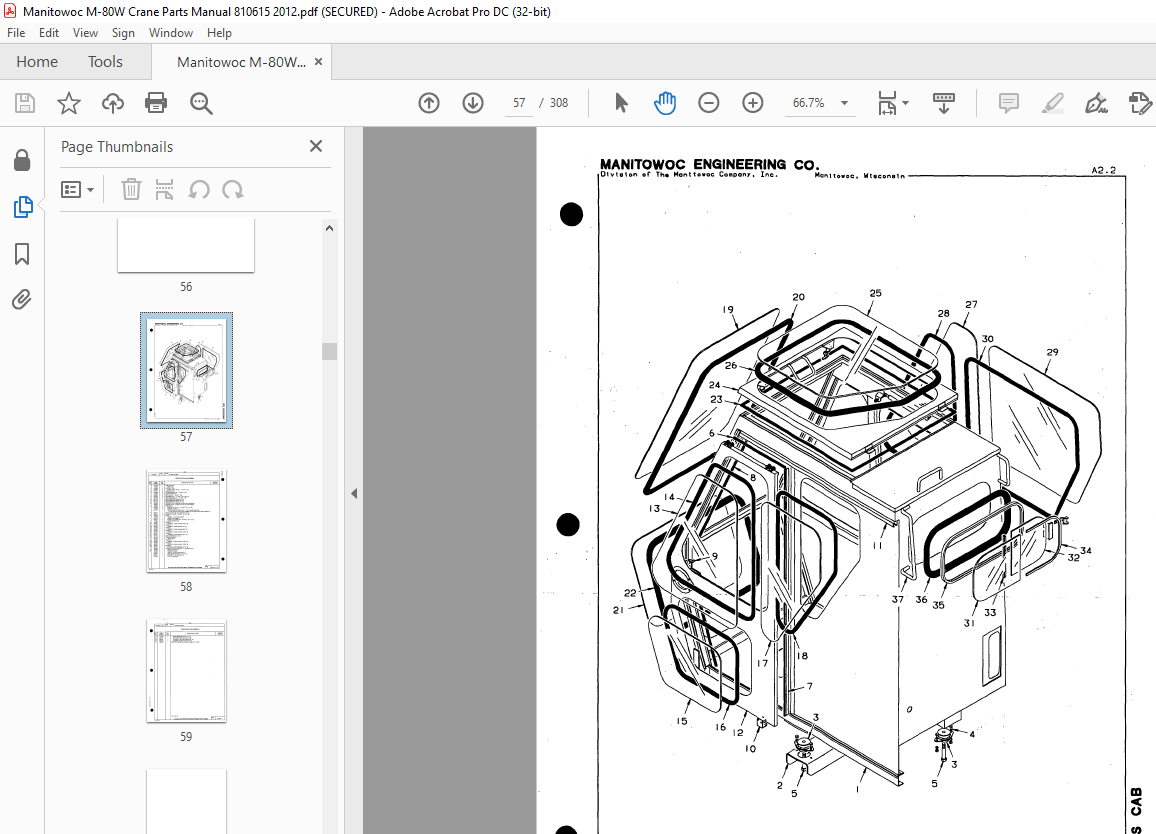Go to previous page arrow
1156x834 pixels.
(x=429, y=103)
